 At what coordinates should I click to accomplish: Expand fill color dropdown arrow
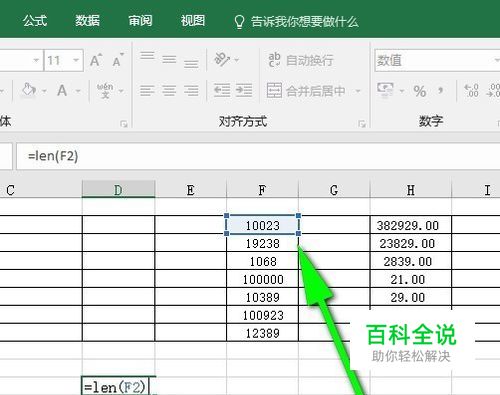coord(45,91)
